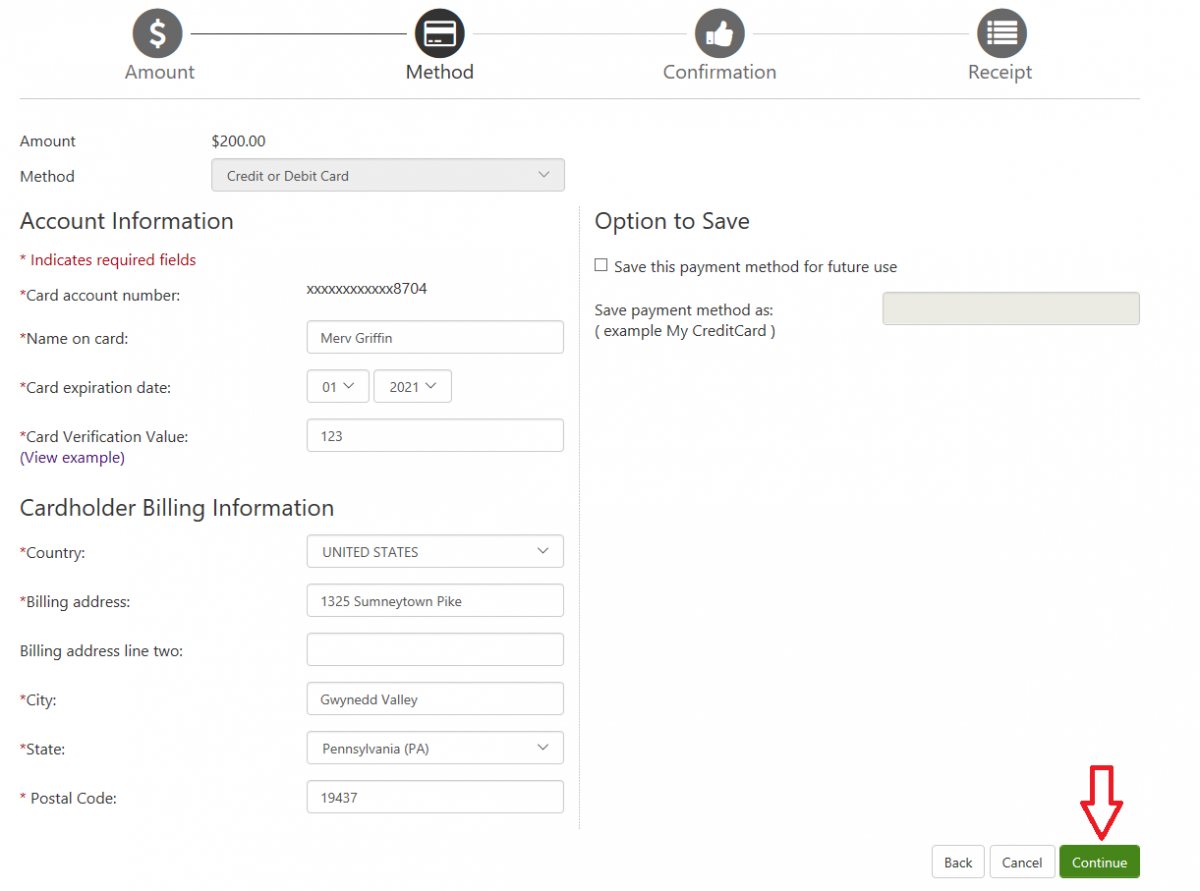Click the Account Information heading
This screenshot has height=891, width=1200.
[x=127, y=221]
